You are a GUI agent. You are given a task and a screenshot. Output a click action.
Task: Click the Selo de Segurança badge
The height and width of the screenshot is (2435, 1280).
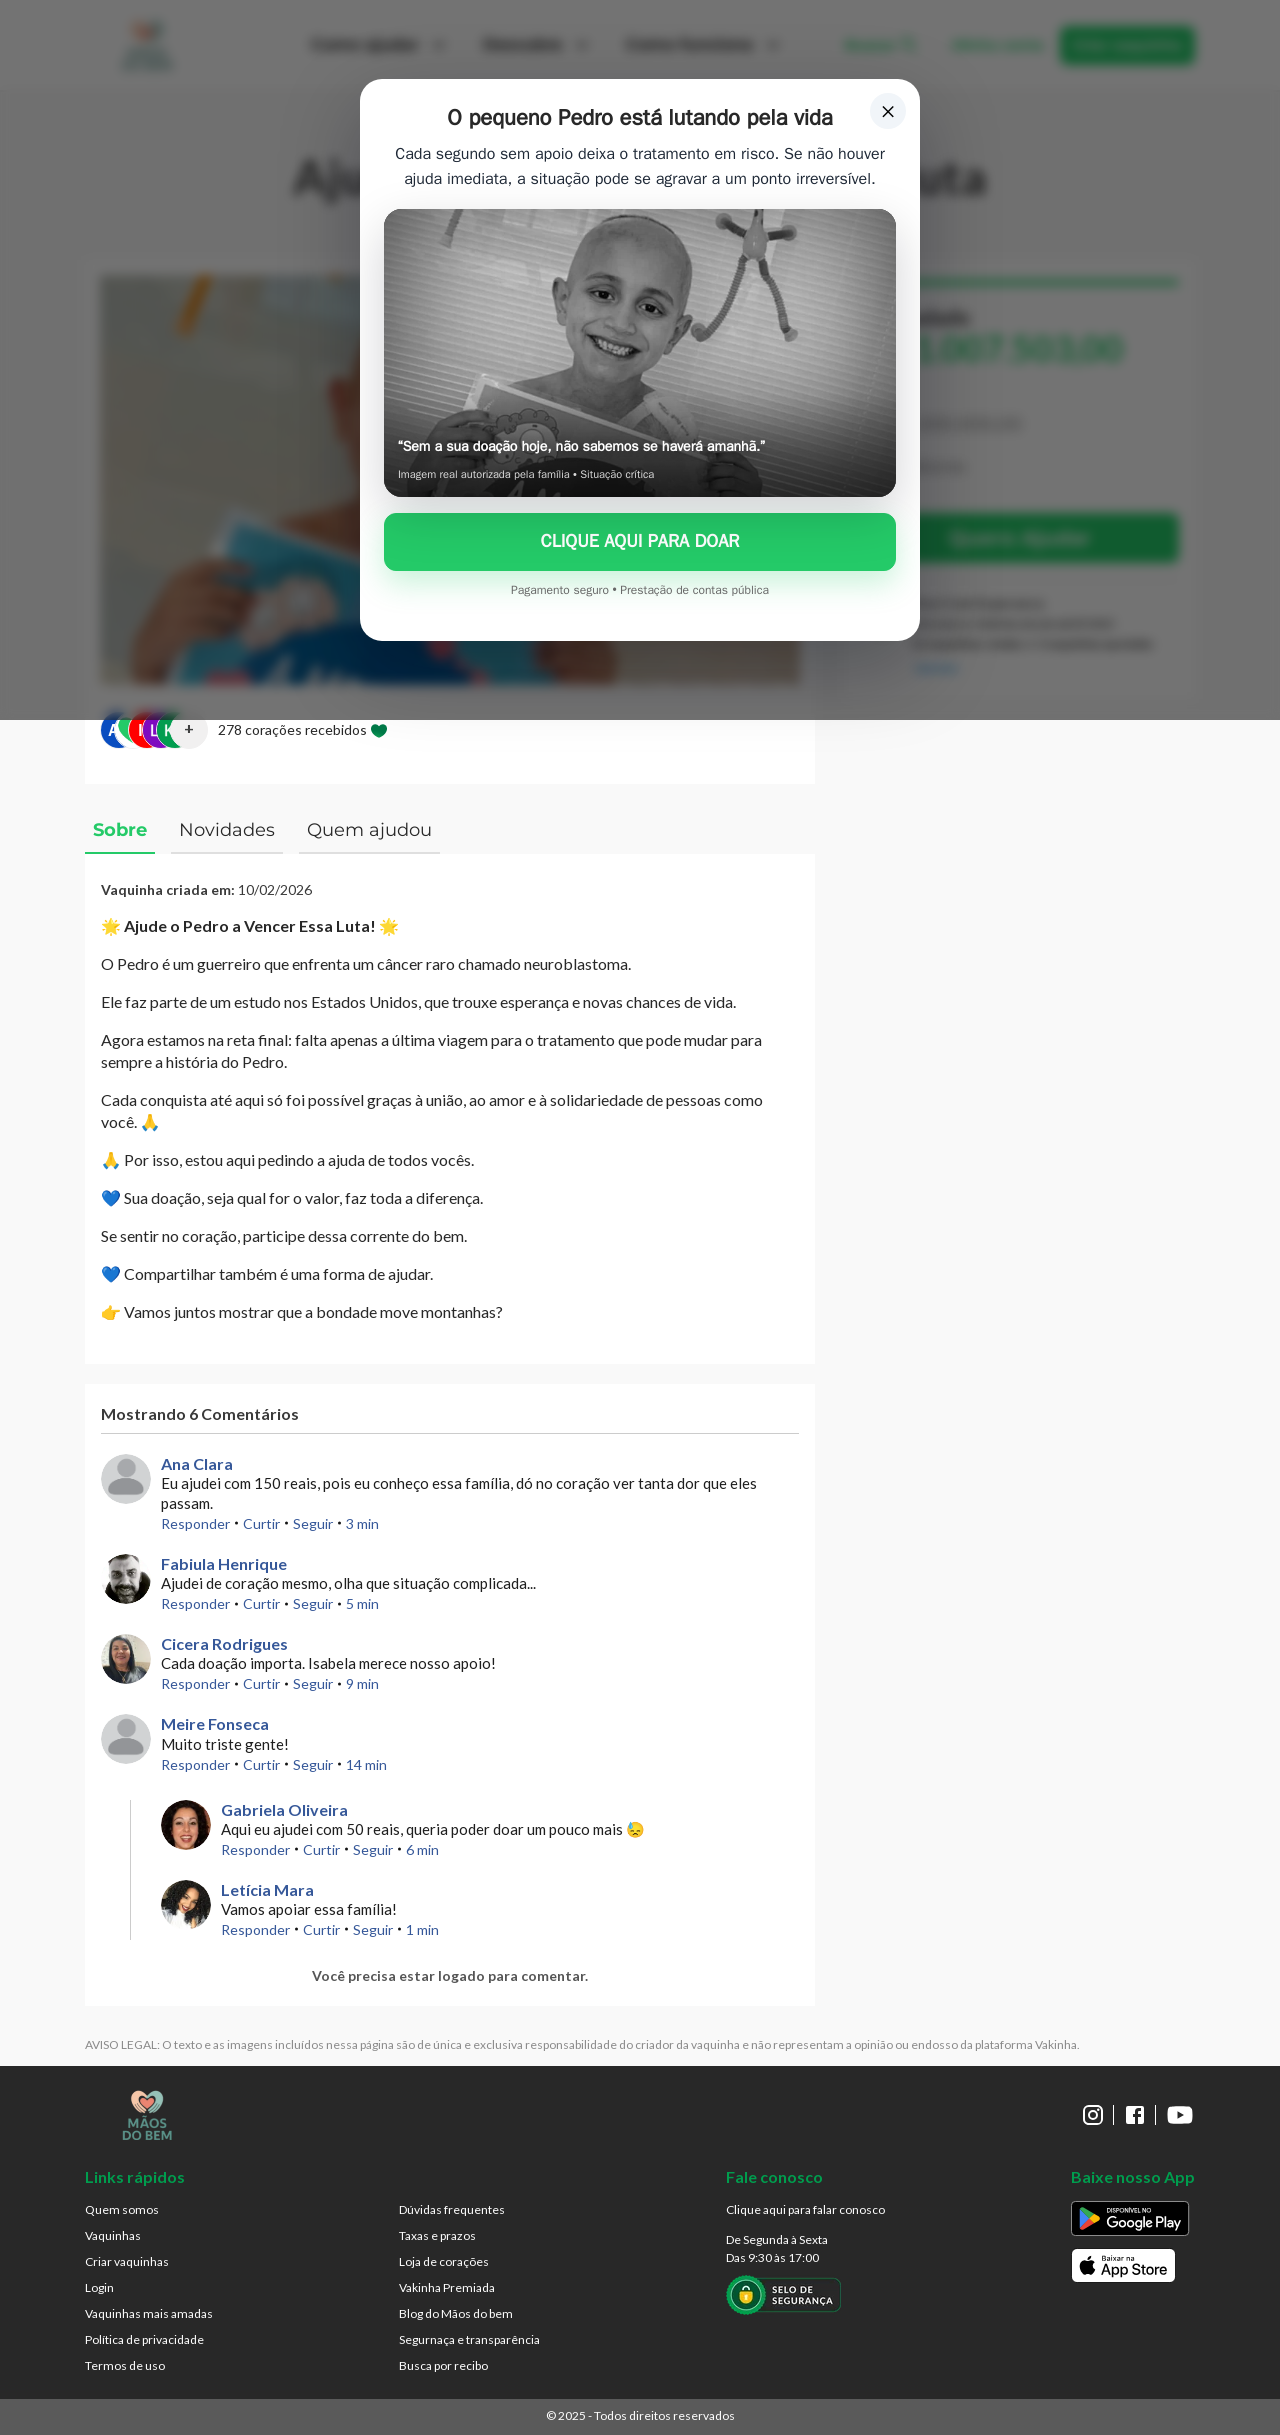pyautogui.click(x=783, y=2295)
